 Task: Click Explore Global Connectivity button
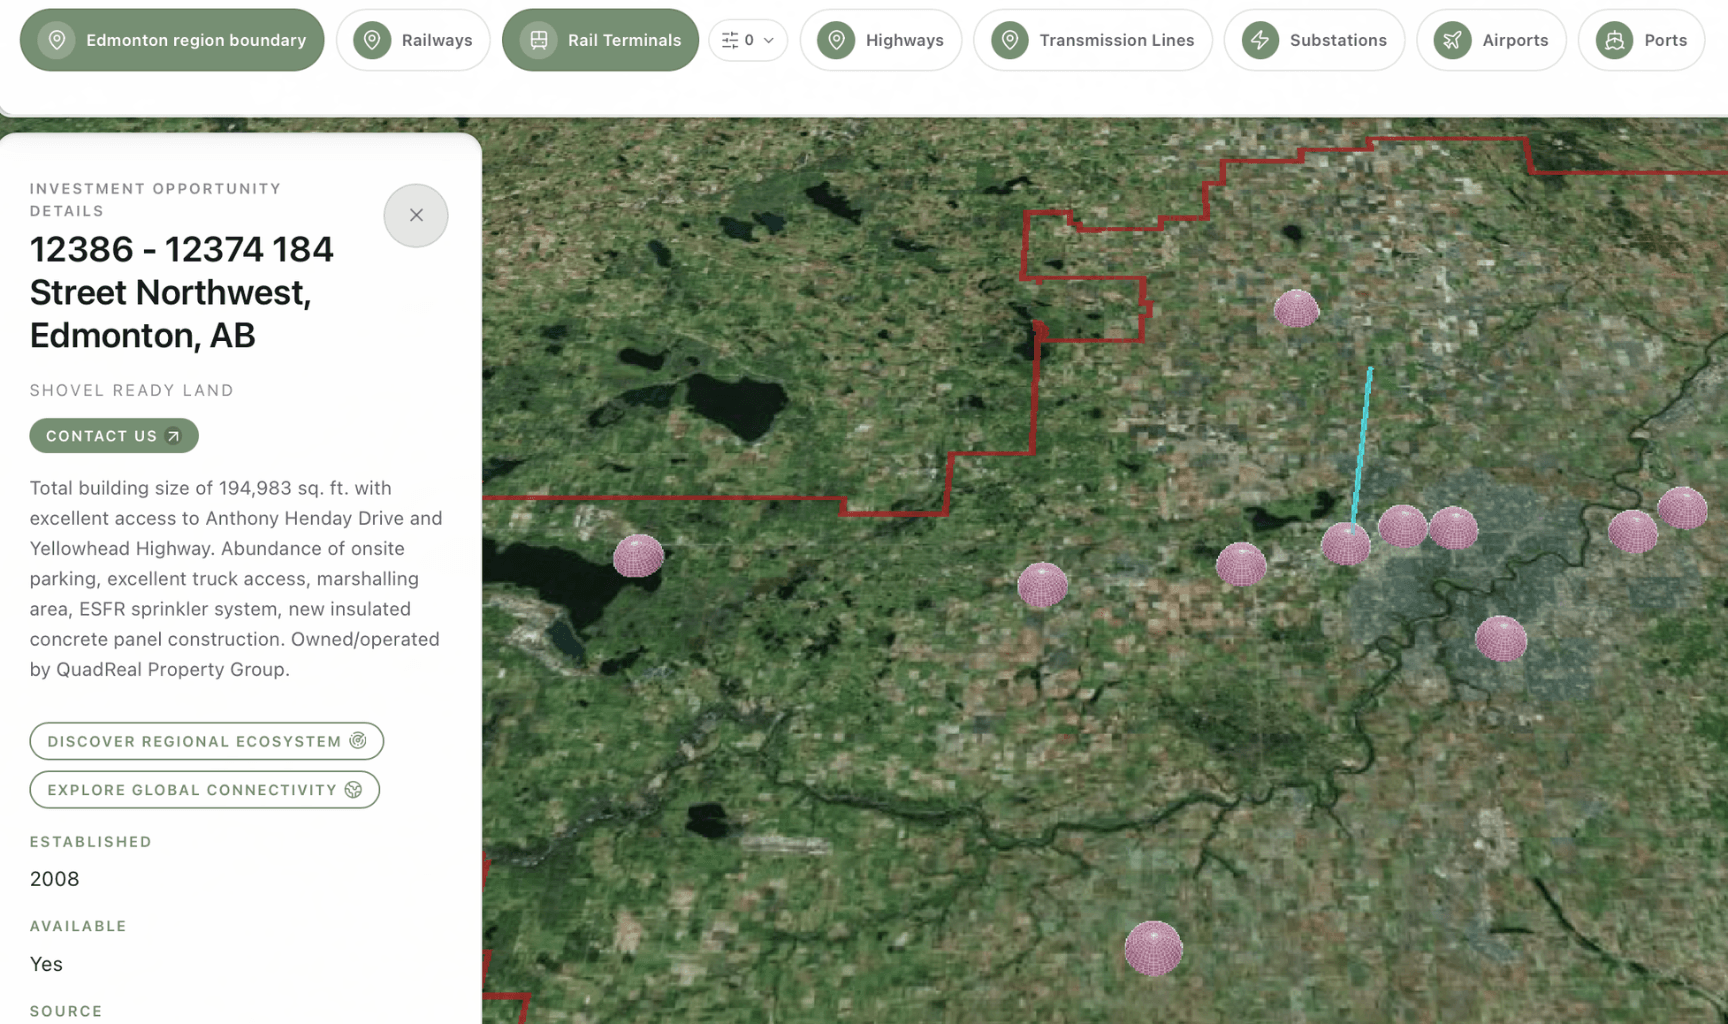205,790
